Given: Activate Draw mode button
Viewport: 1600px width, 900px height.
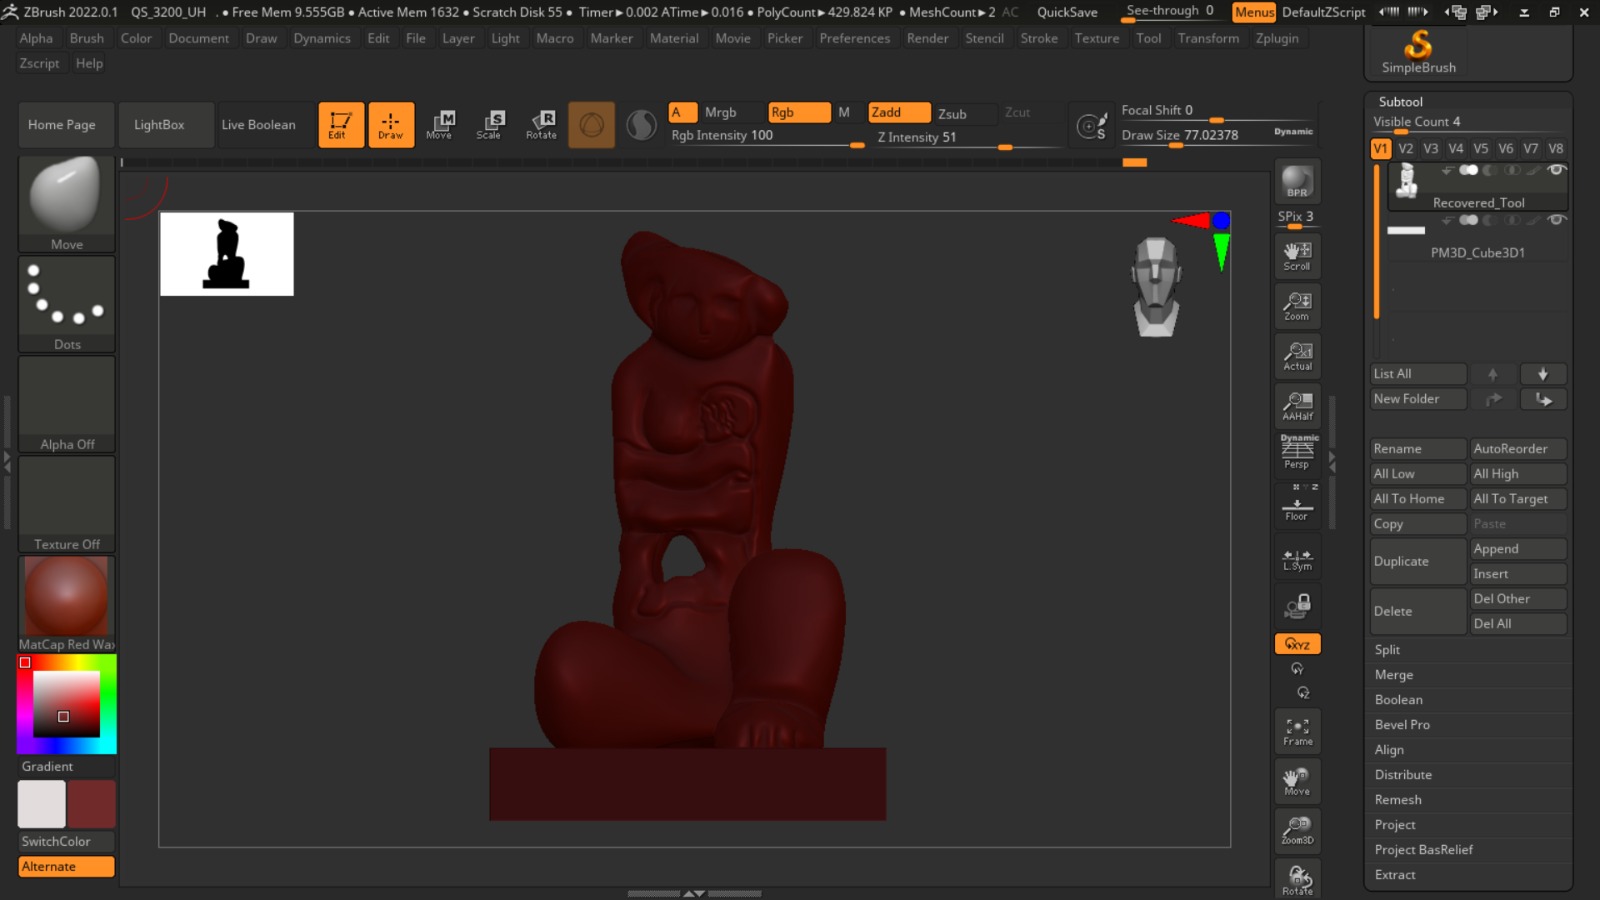Looking at the screenshot, I should pos(391,125).
